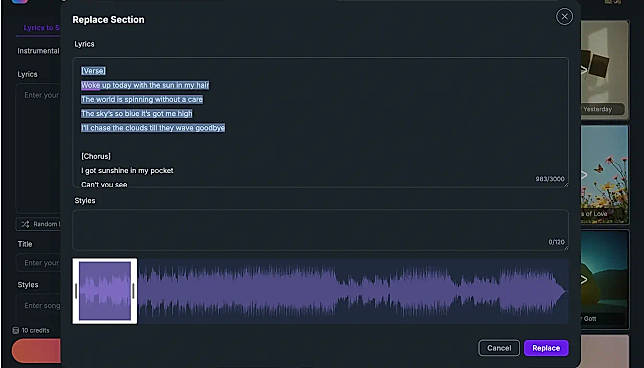Screen dimensions: 644x368
Task: Click the selected waveform section box
Action: click(x=105, y=291)
